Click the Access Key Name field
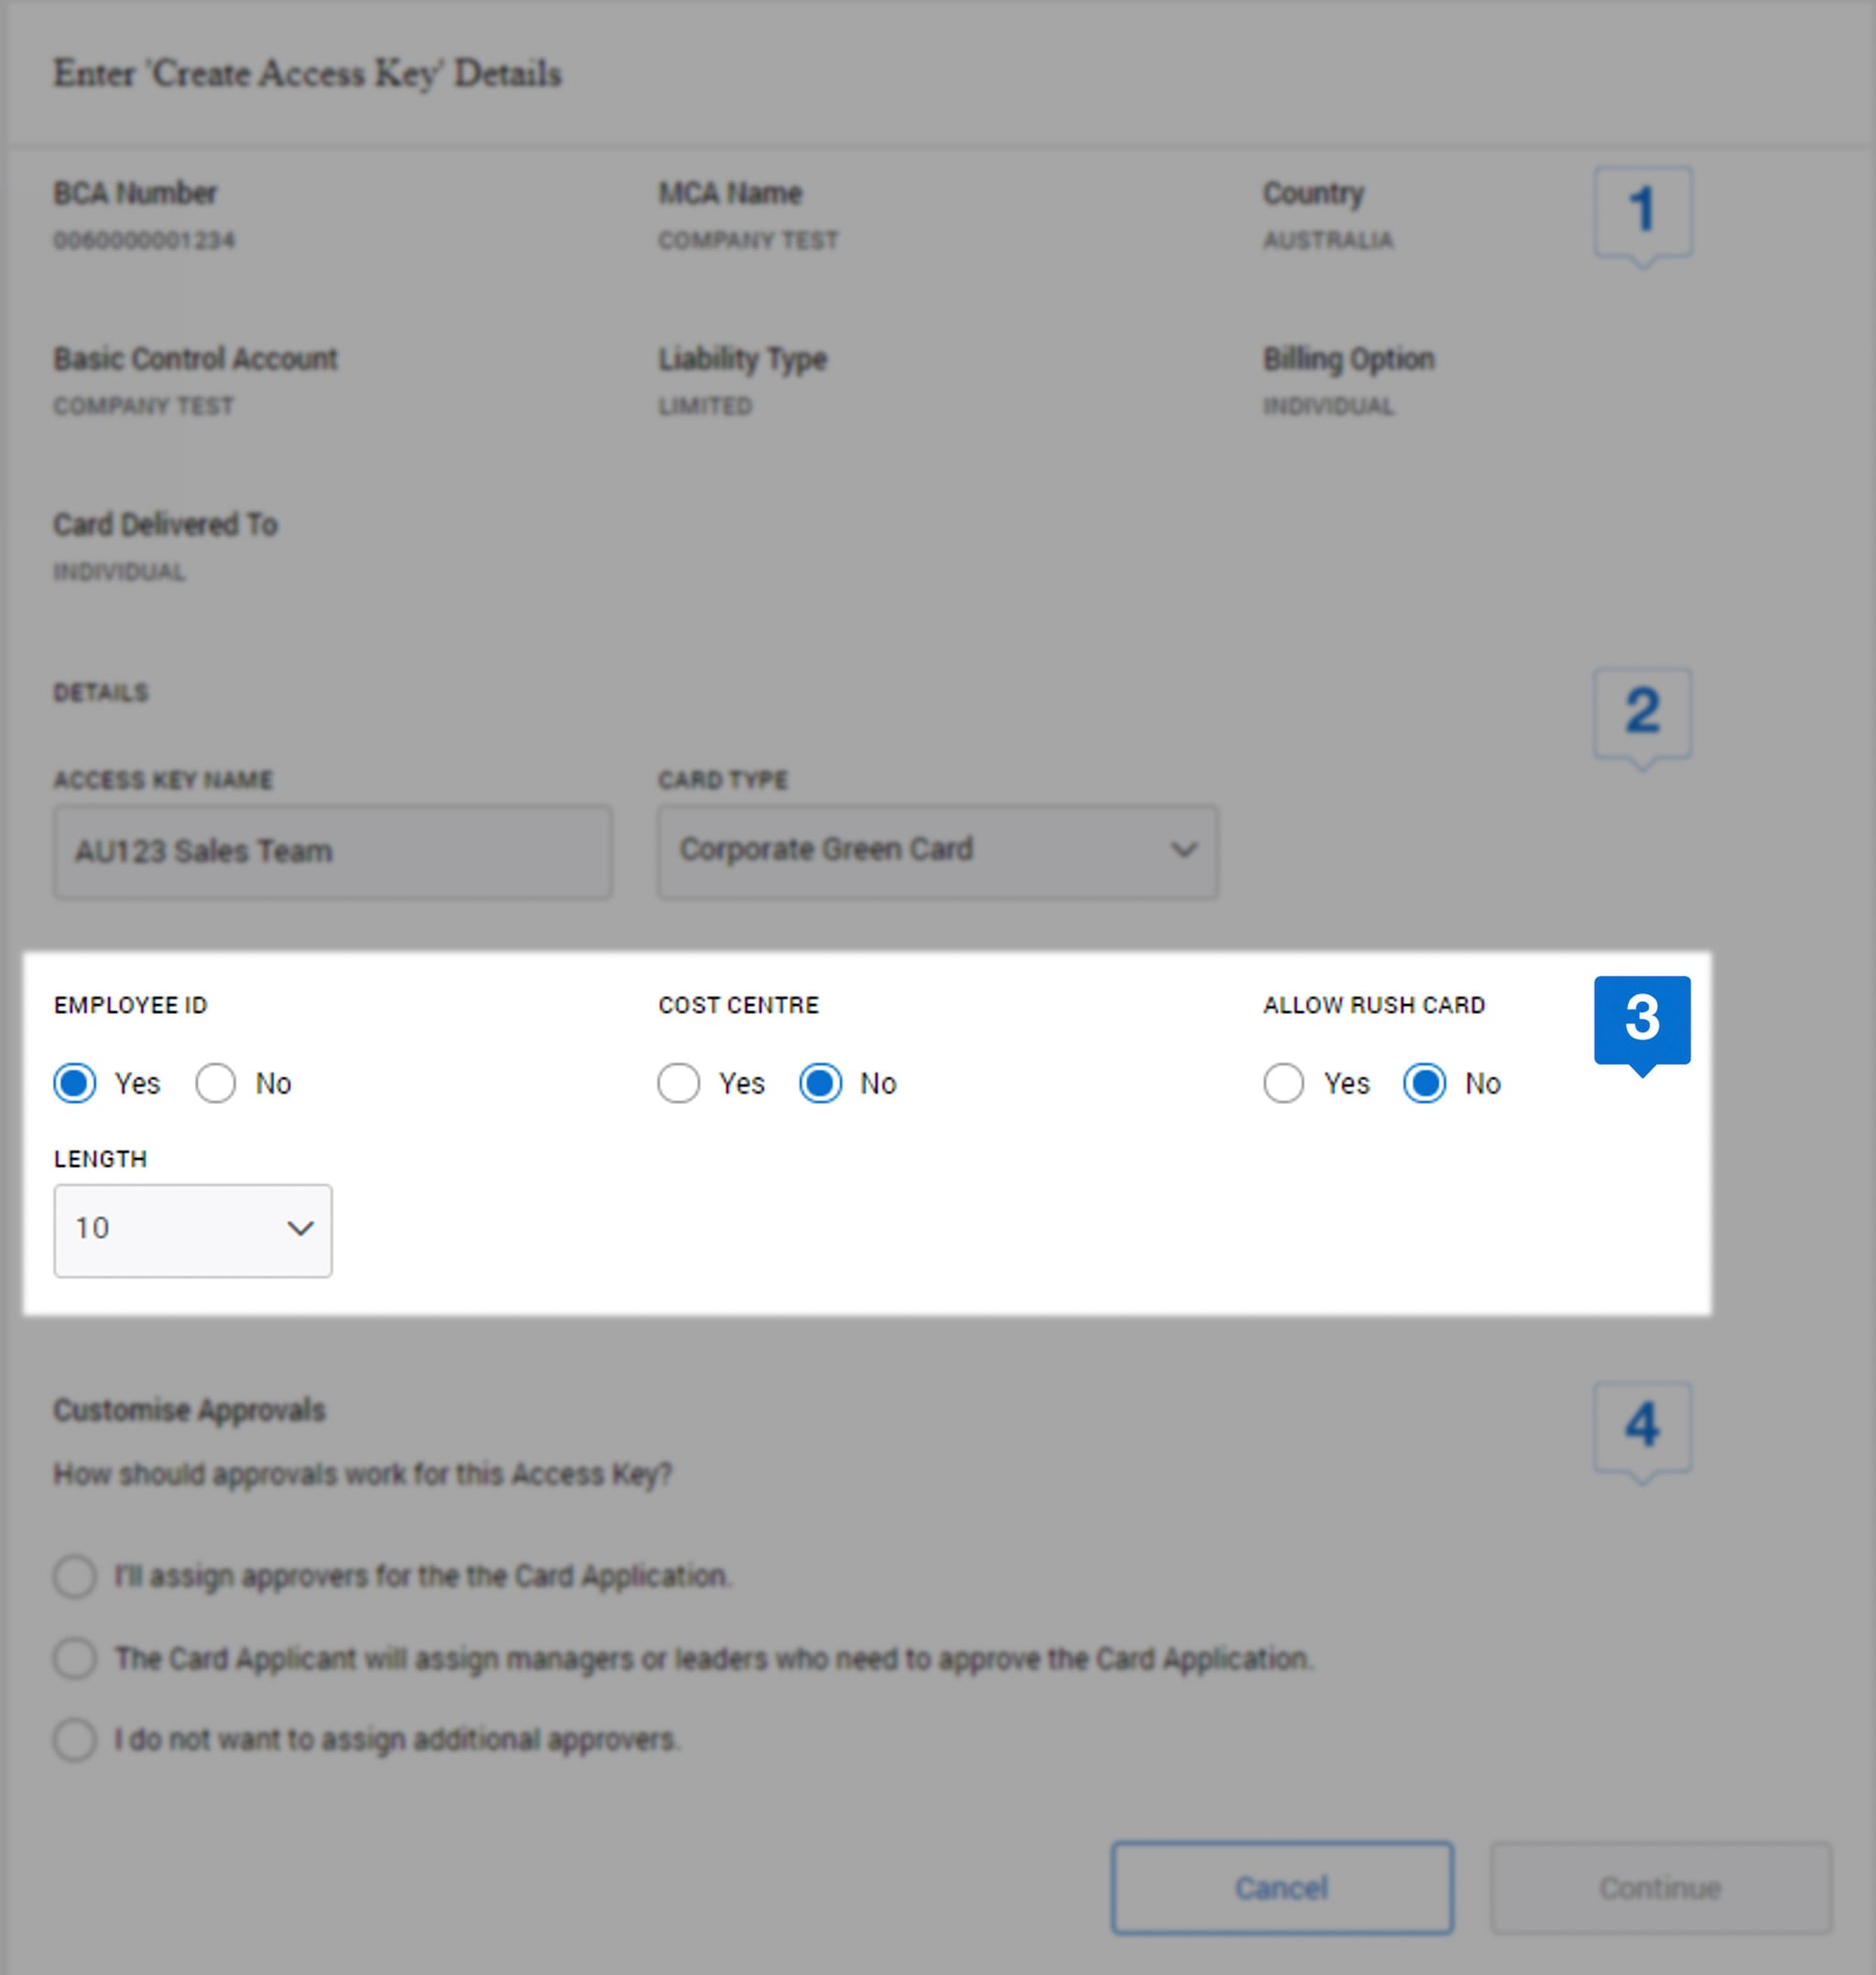Screen dimensions: 1876x1975 point(332,851)
